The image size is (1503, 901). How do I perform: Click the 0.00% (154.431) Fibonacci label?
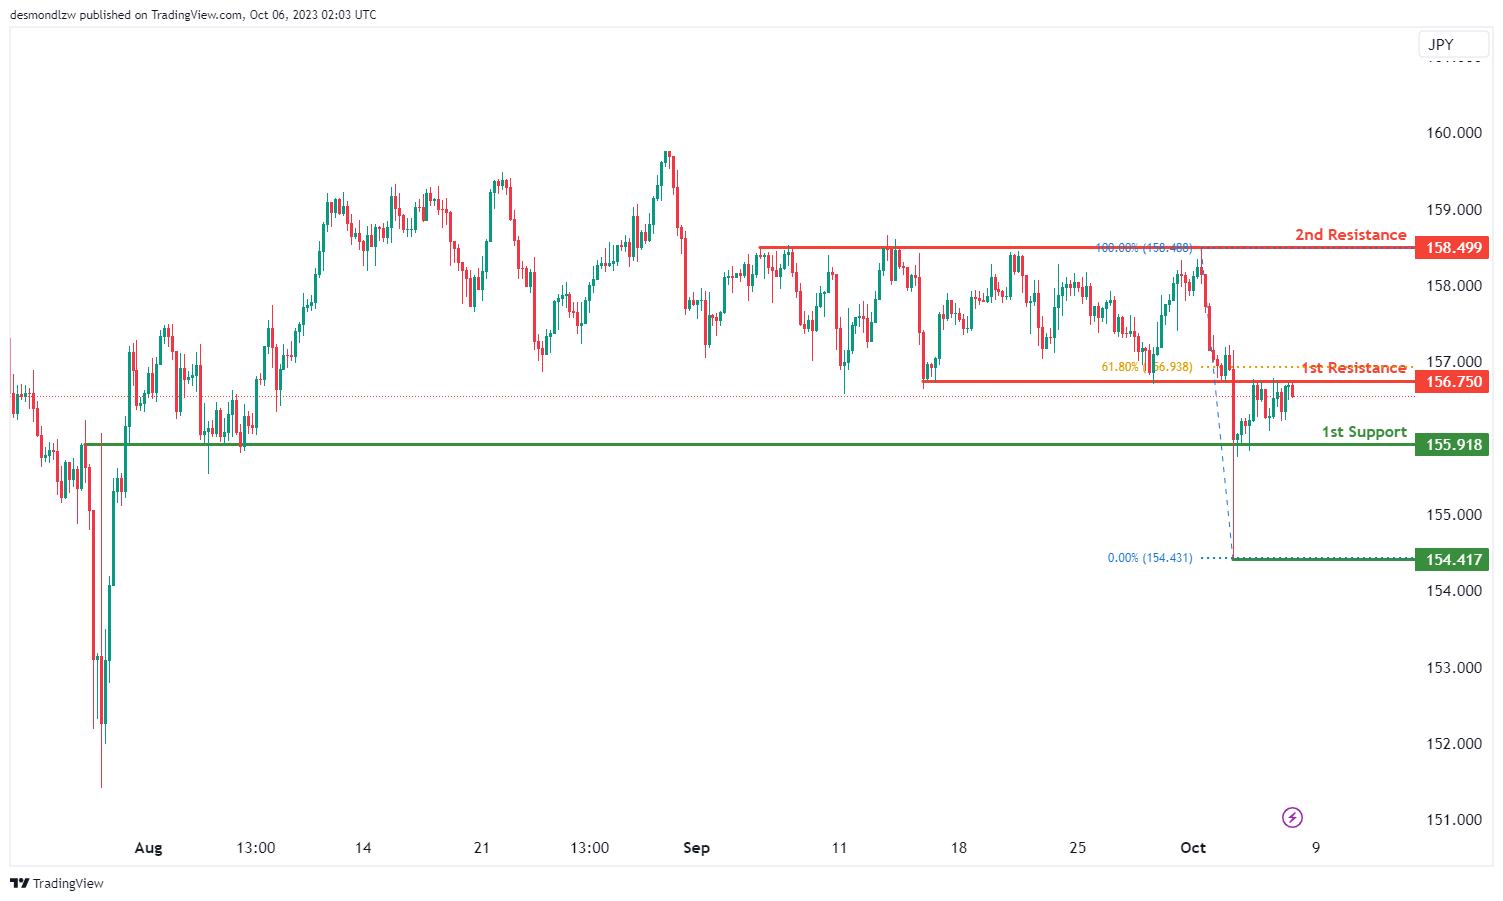pos(1149,558)
